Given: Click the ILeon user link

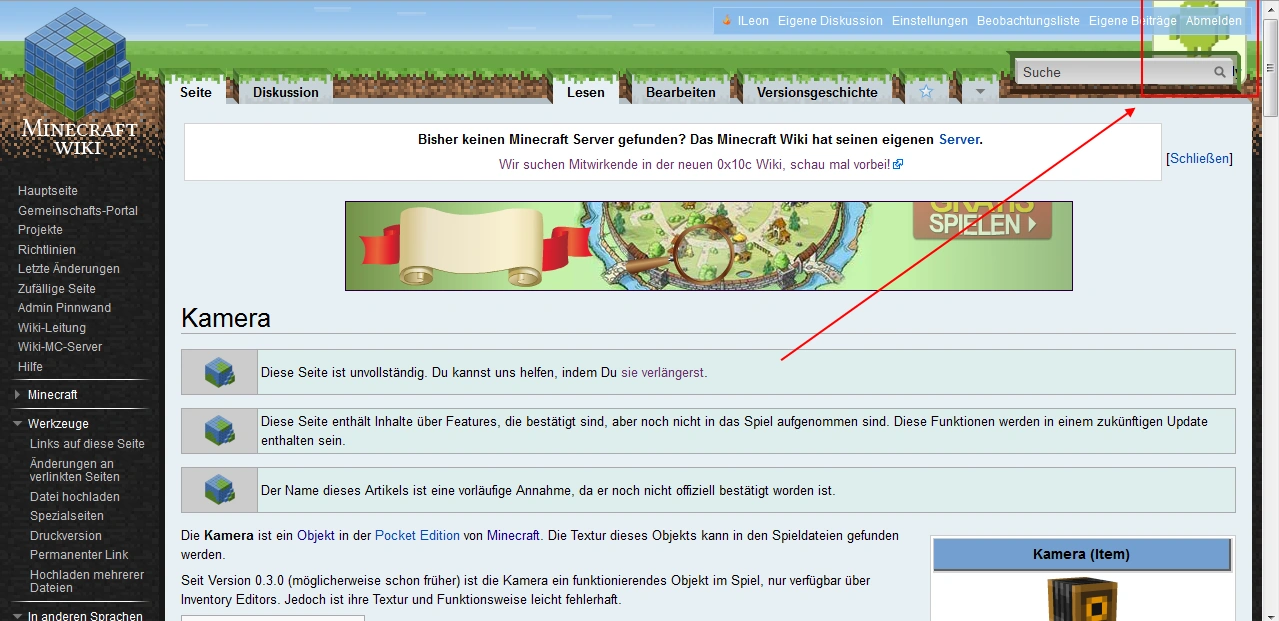Looking at the screenshot, I should click(x=753, y=21).
